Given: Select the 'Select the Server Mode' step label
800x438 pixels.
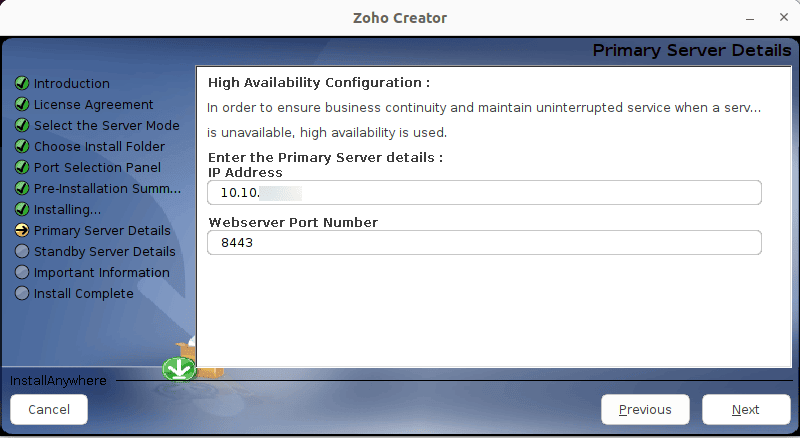Looking at the screenshot, I should pos(107,125).
